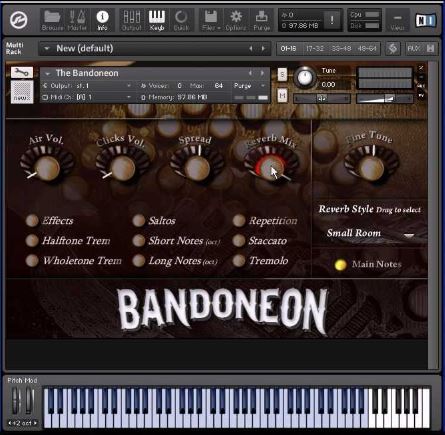Toggle the Info pane
Viewport: 445px width, 435px height.
102,20
